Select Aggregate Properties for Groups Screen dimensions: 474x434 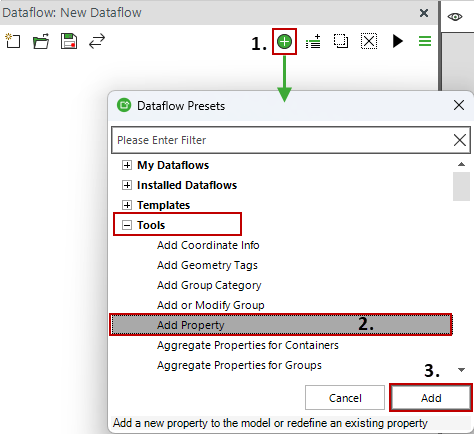pos(239,365)
